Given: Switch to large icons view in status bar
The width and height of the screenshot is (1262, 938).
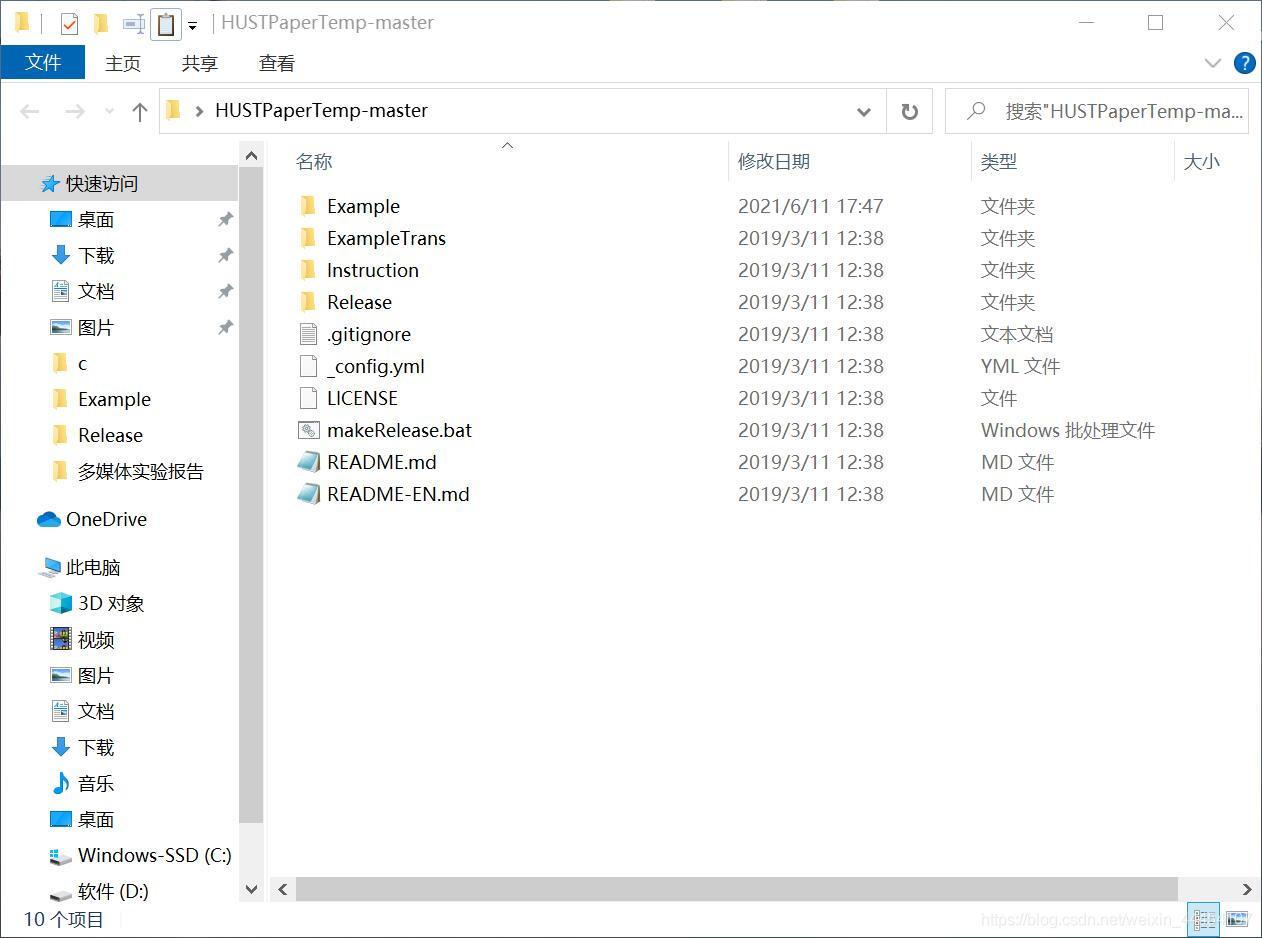Looking at the screenshot, I should (1236, 918).
